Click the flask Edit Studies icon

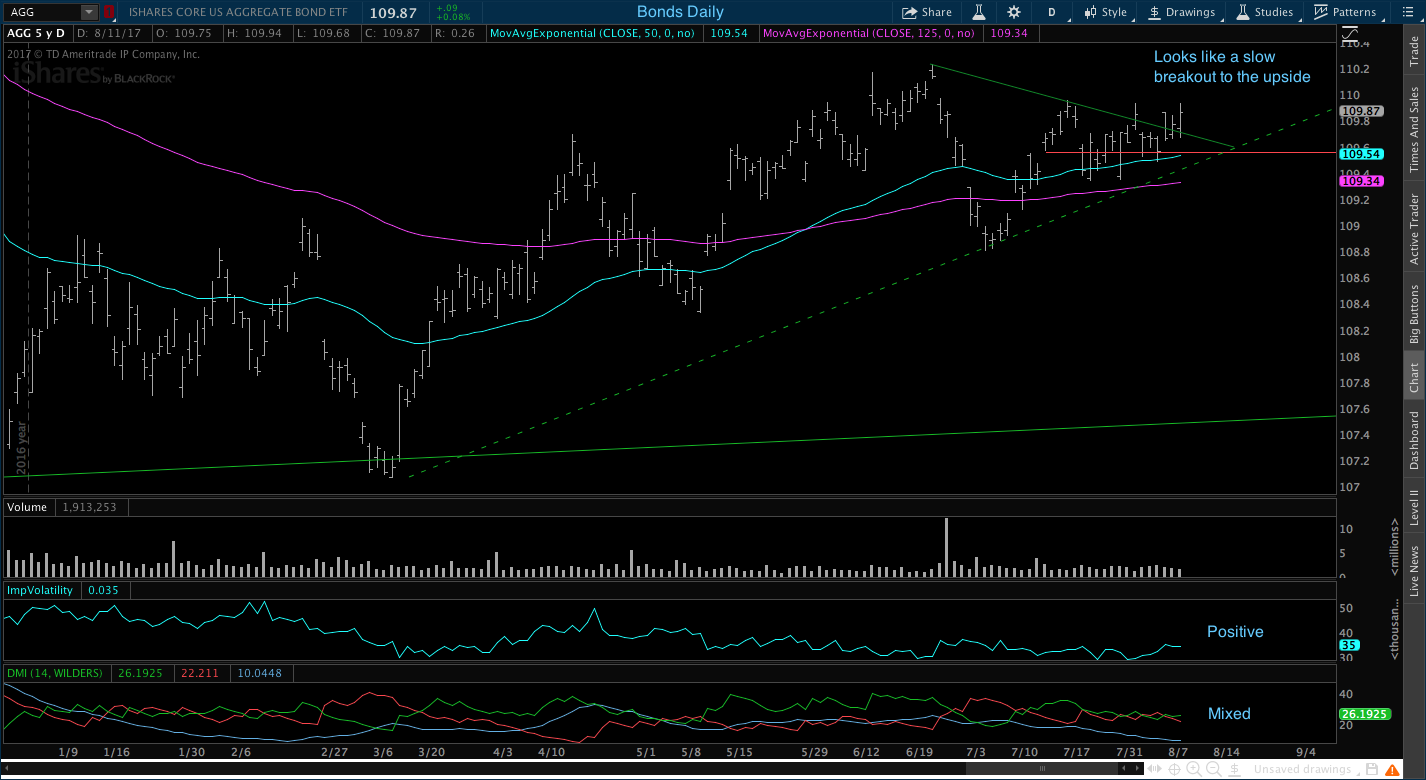pos(979,12)
